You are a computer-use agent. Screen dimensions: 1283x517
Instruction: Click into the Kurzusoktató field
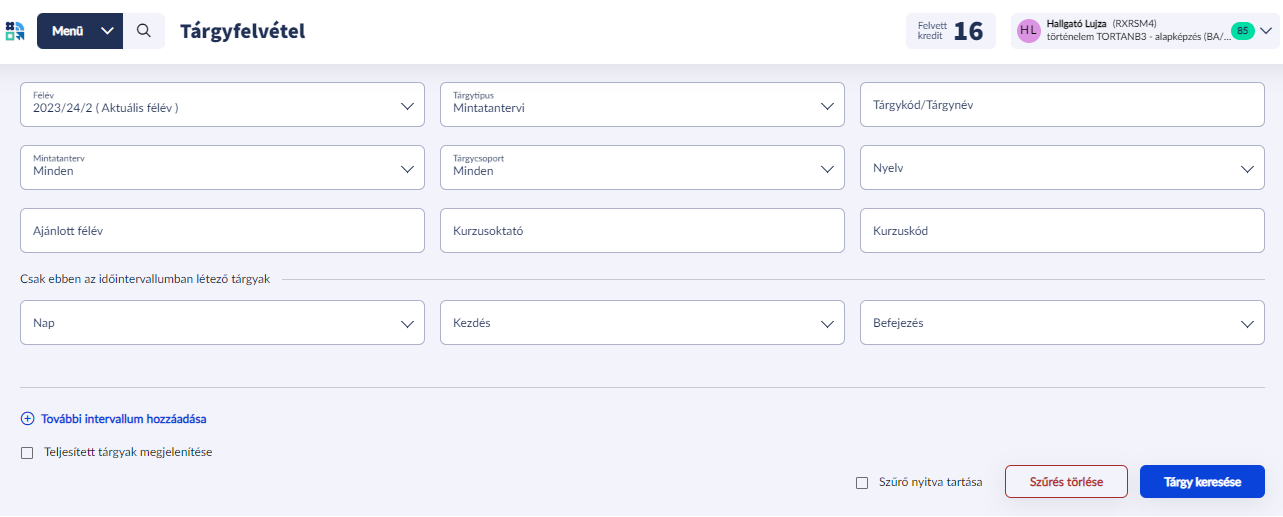[x=642, y=231]
